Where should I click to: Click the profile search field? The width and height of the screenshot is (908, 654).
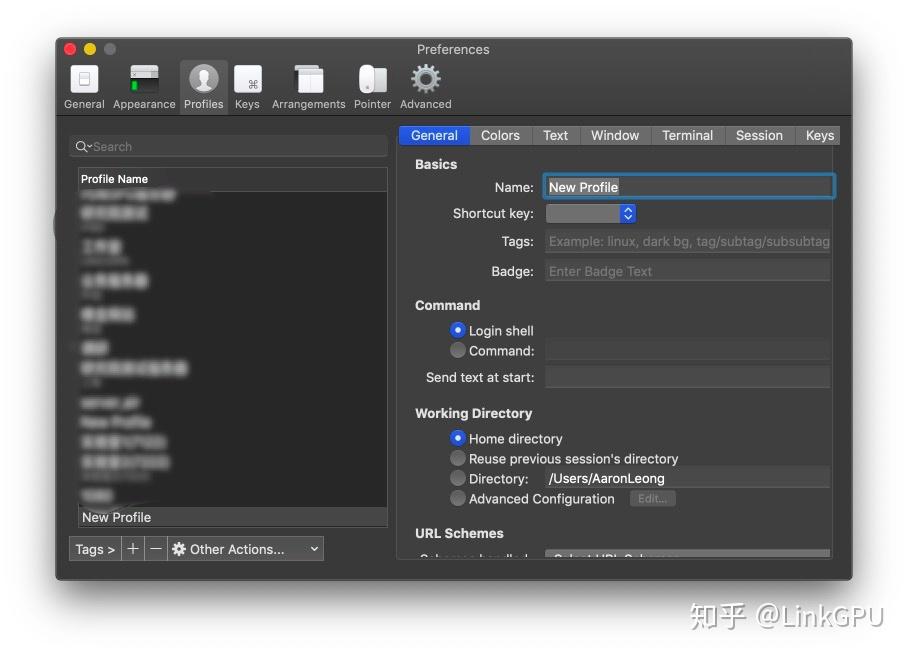[x=228, y=146]
